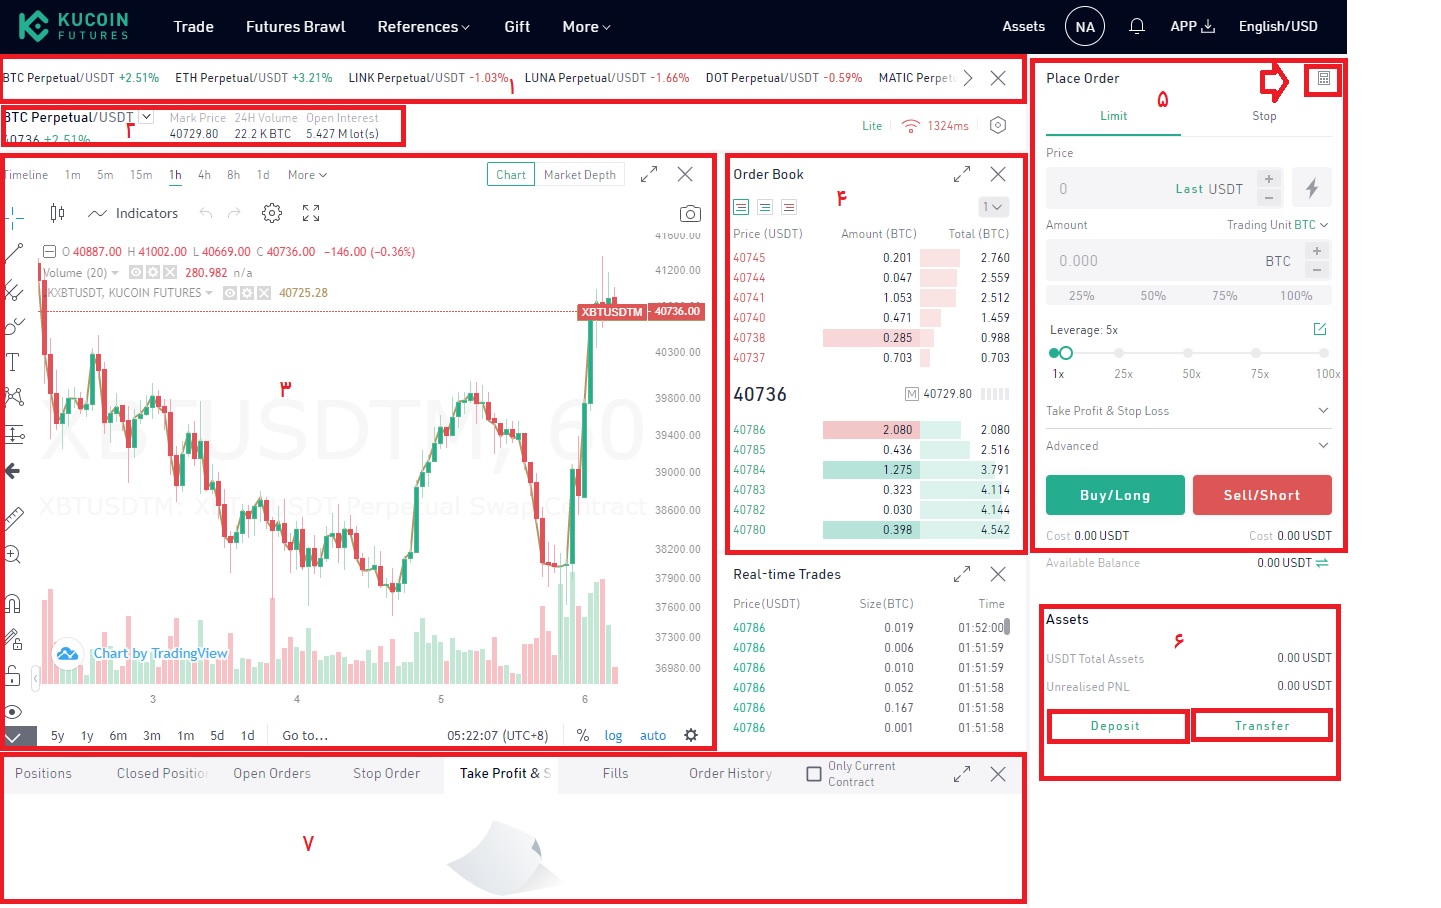Viewport: 1441px width, 908px height.
Task: Open the References menu dropdown
Action: (x=423, y=27)
